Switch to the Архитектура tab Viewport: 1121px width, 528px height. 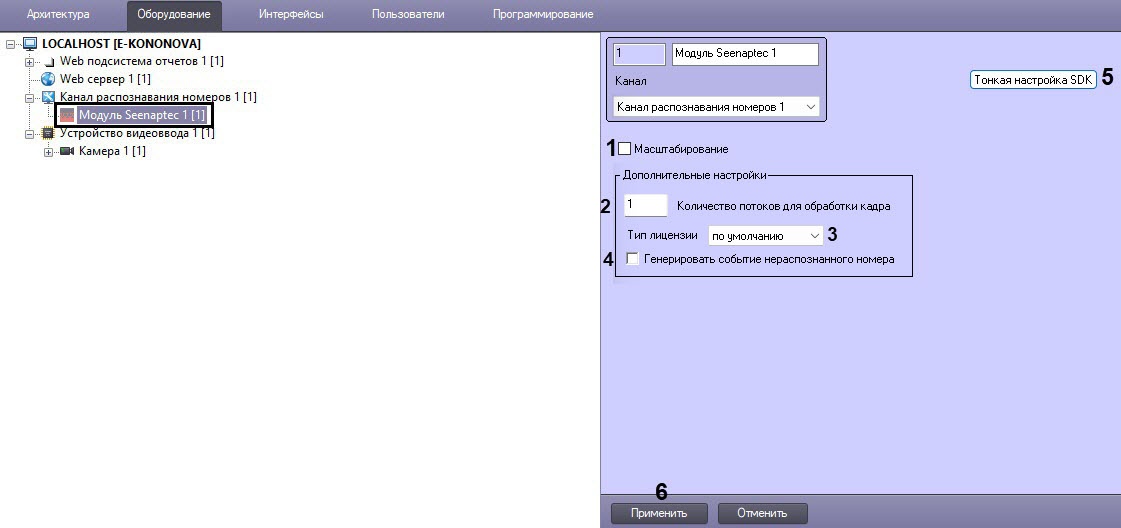coord(58,14)
